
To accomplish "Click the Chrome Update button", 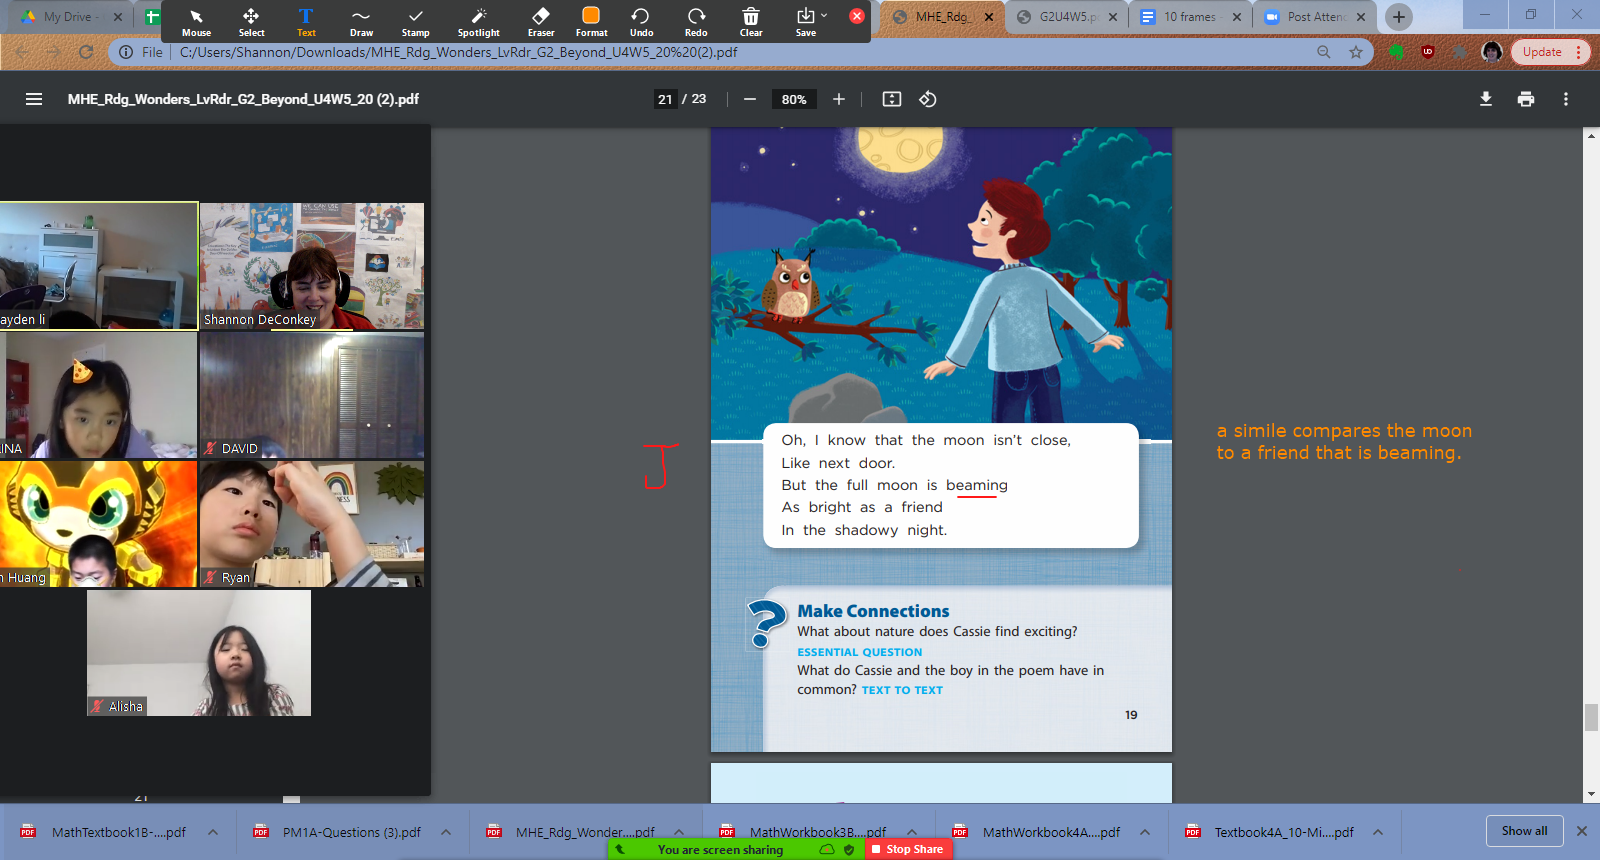I will pos(1542,52).
